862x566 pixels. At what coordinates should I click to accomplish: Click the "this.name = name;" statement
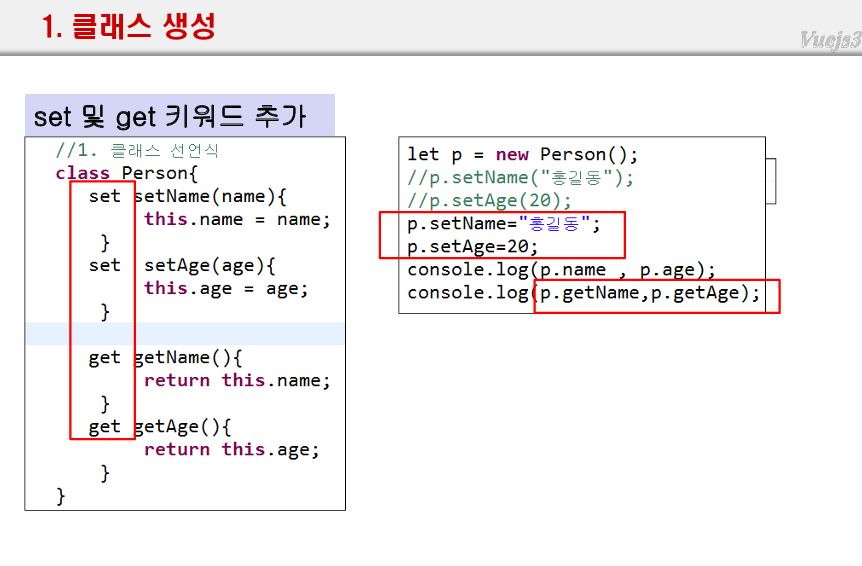point(237,219)
